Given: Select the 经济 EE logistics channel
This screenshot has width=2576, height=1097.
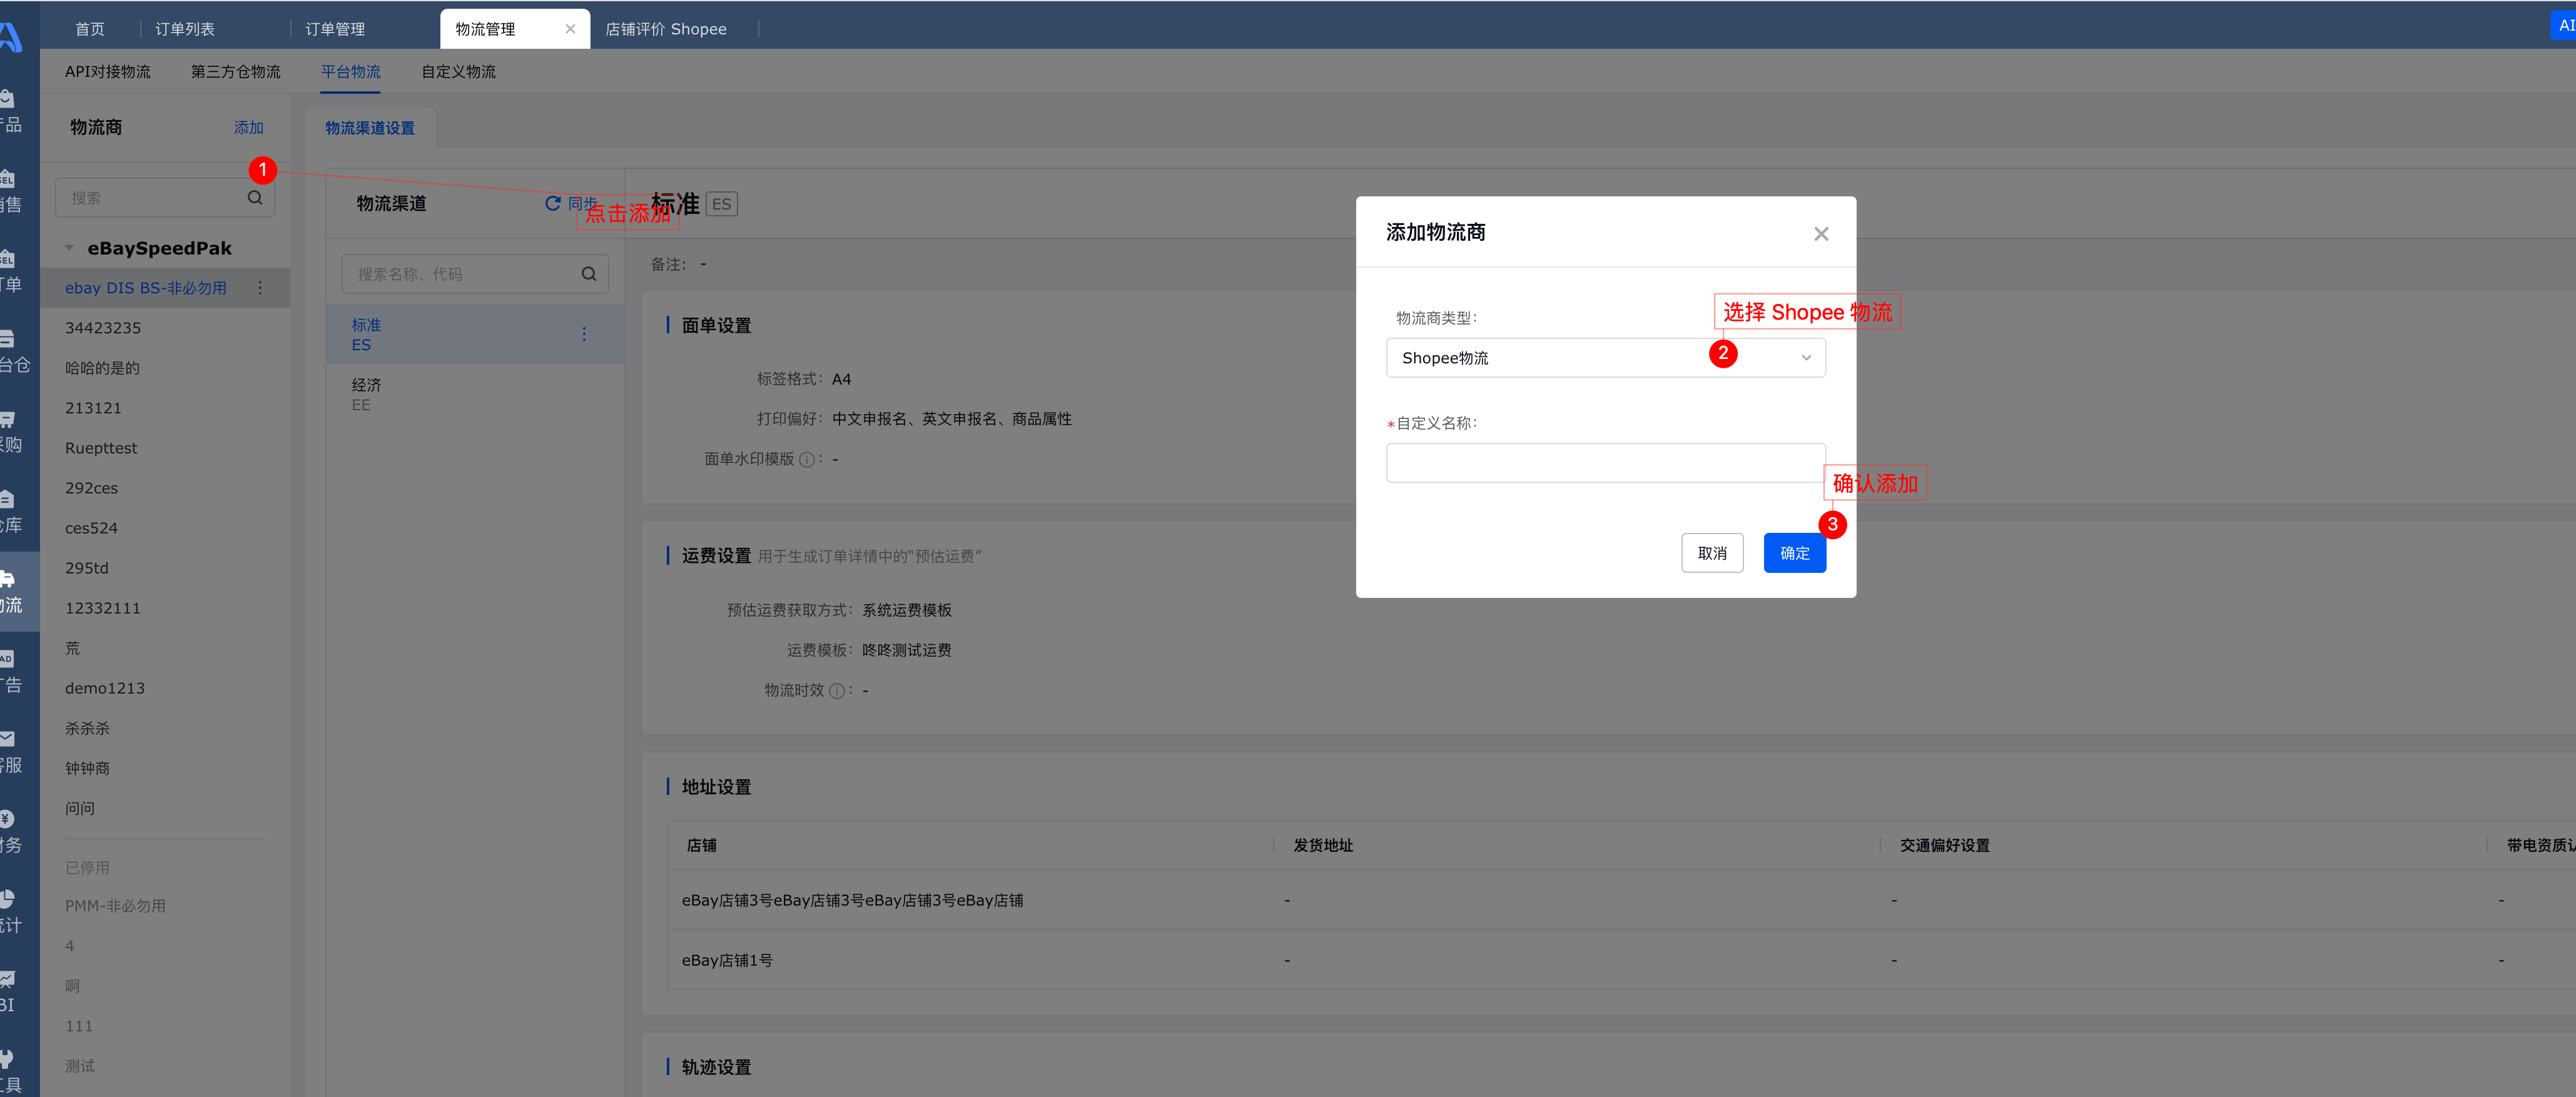Looking at the screenshot, I should [475, 394].
